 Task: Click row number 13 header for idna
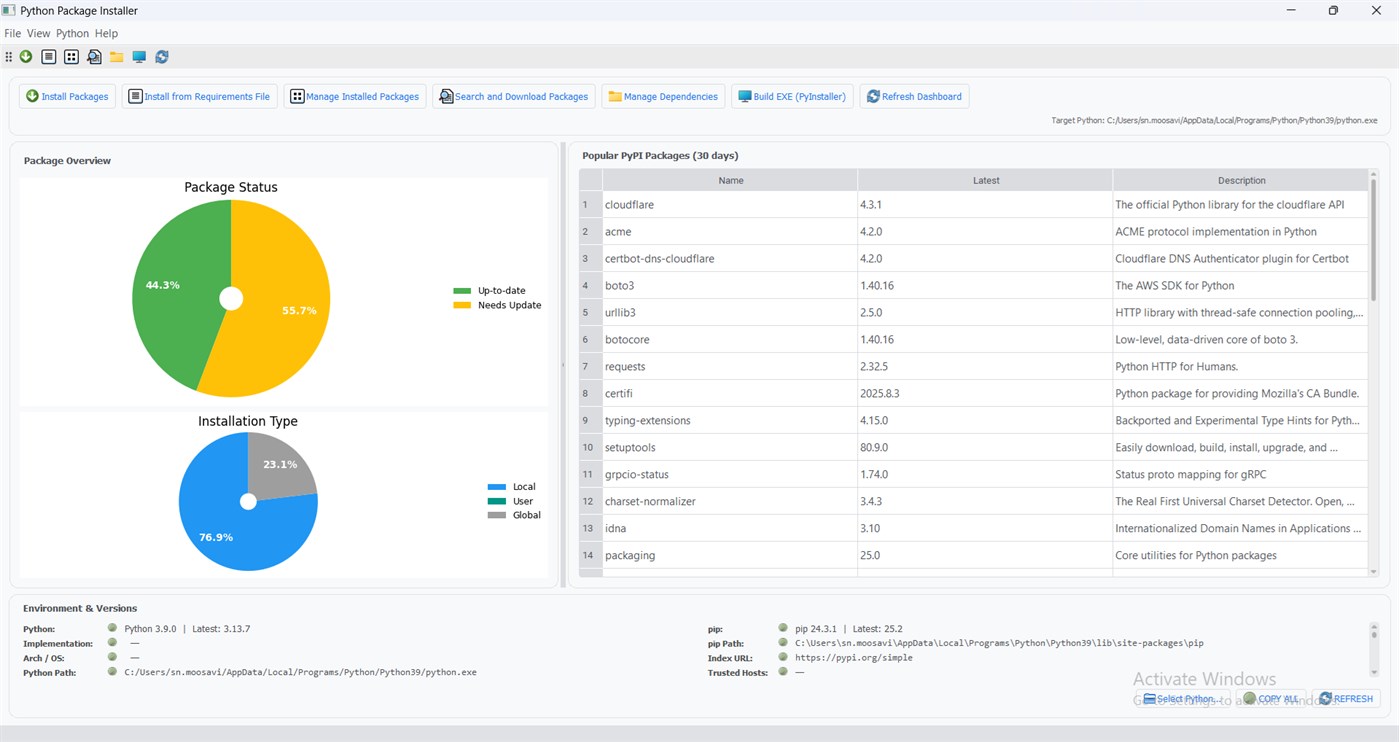click(x=590, y=528)
